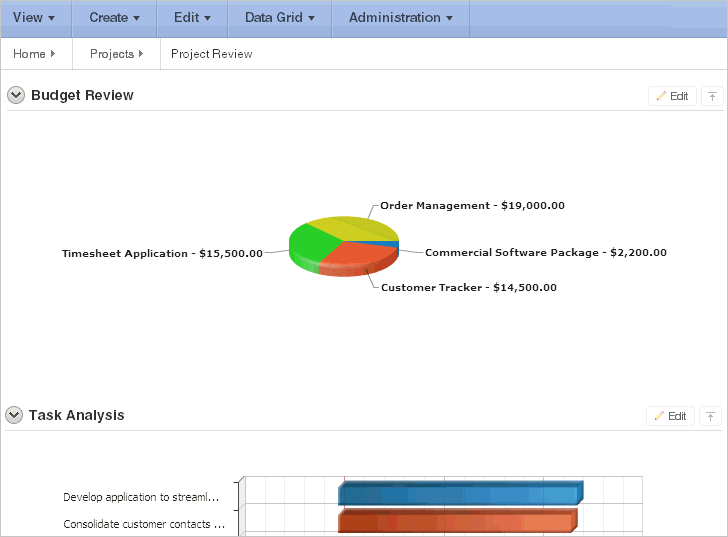The height and width of the screenshot is (537, 728).
Task: Click 'Consolidate customer contacts ...' label
Action: (x=144, y=524)
